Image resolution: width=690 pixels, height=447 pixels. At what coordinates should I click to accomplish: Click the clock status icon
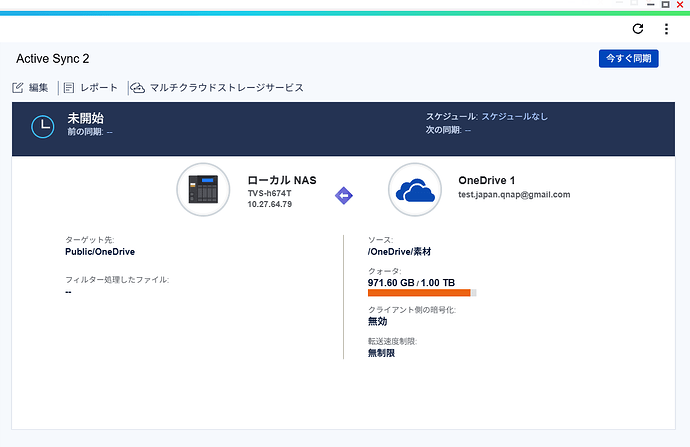[43, 125]
